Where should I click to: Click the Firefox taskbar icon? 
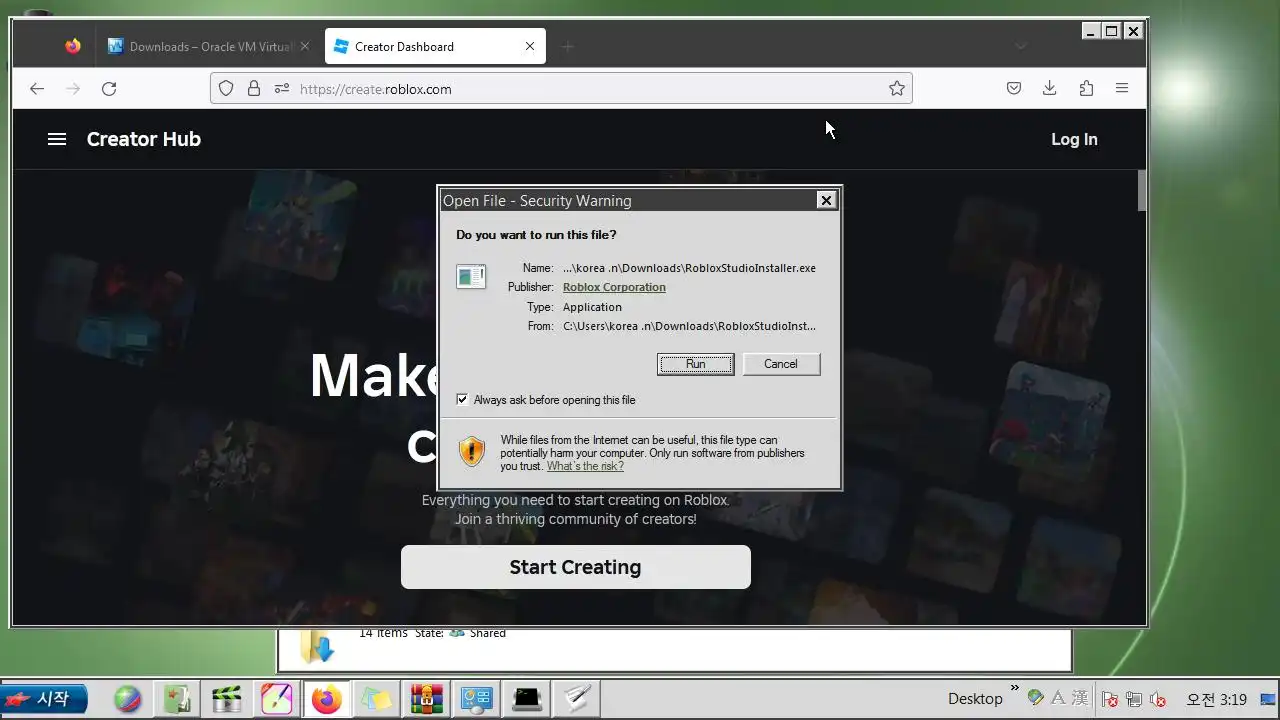tap(327, 699)
